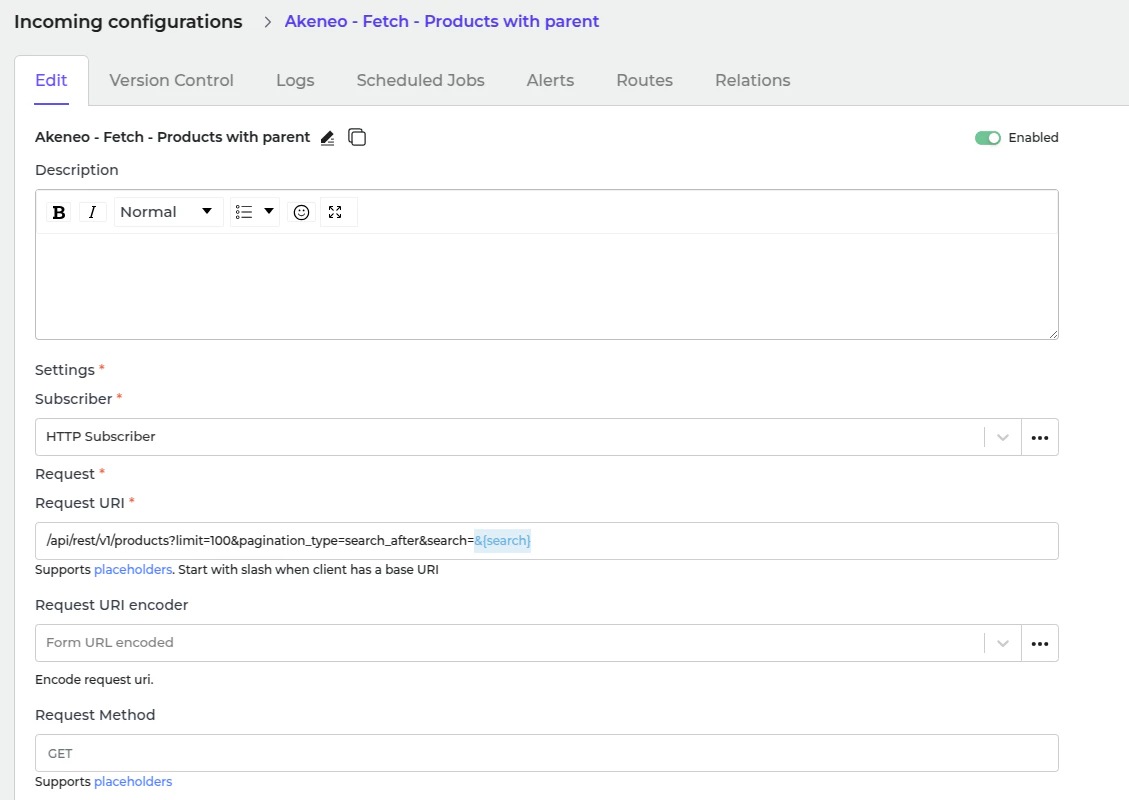
Task: Go to the Scheduled Jobs tab
Action: (x=420, y=81)
